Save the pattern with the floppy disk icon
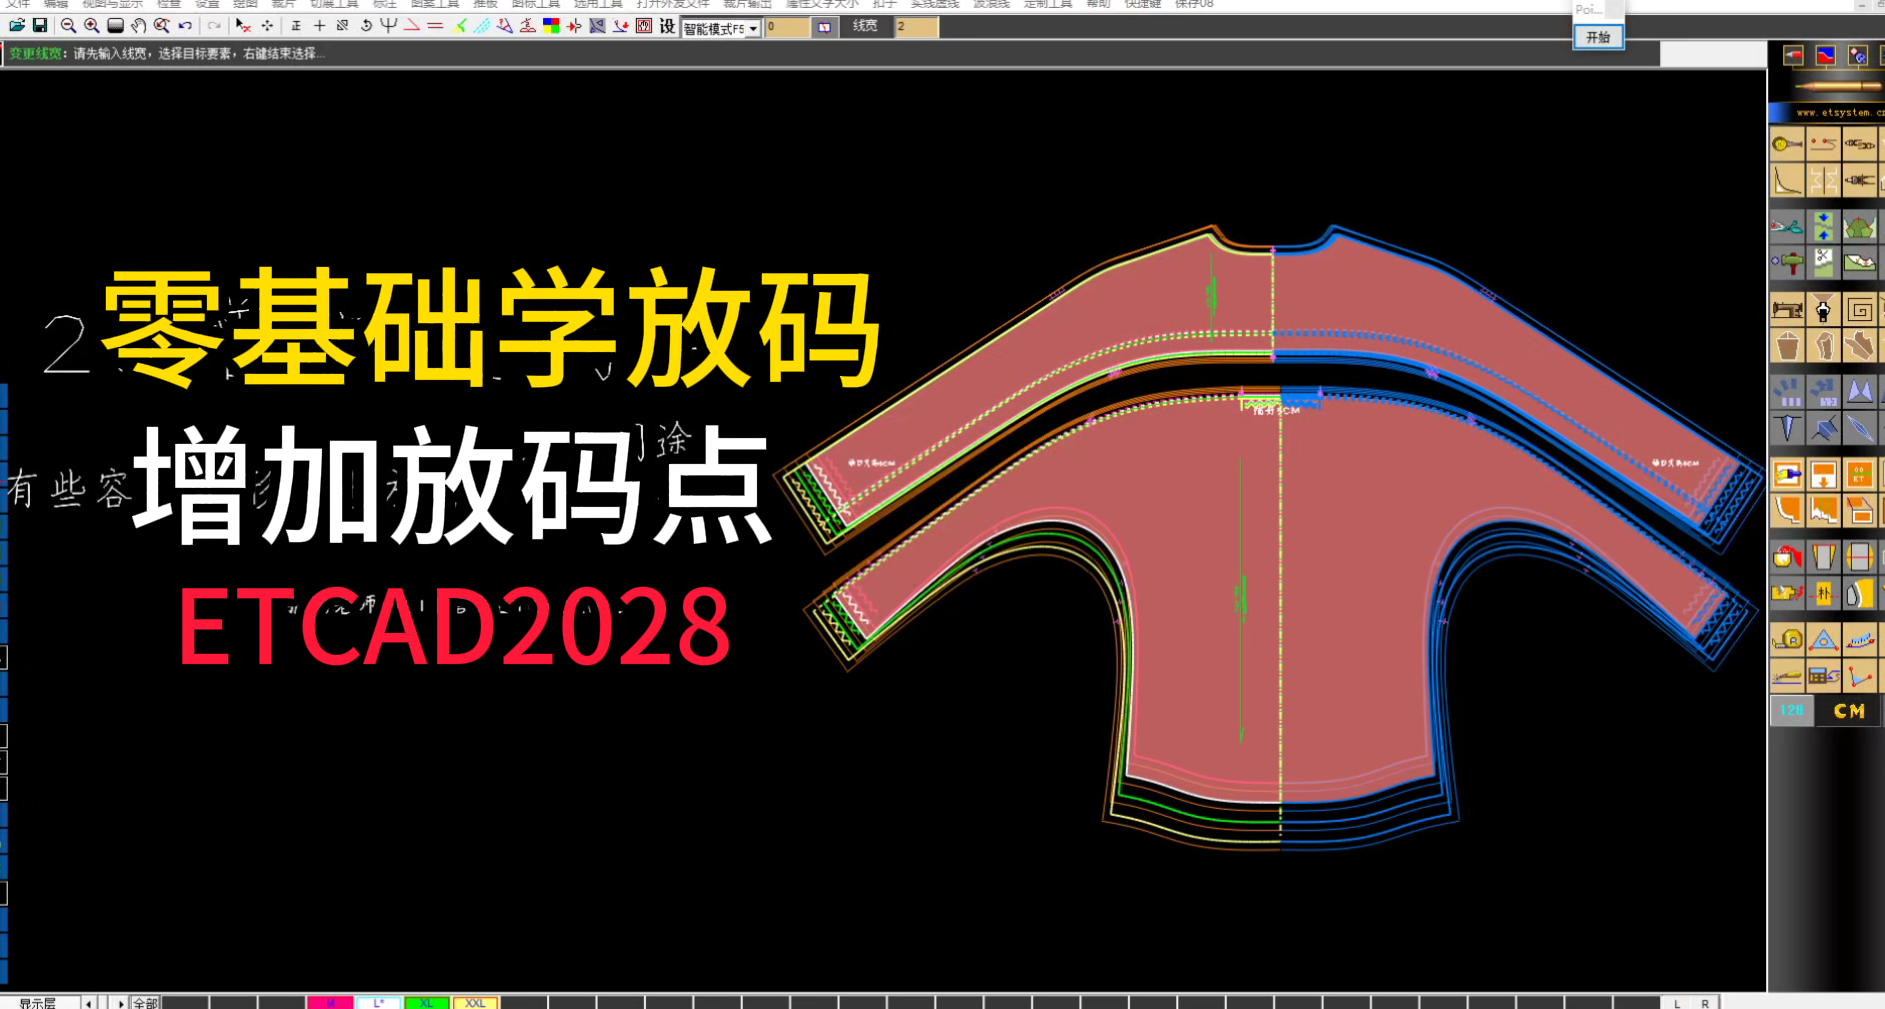Image resolution: width=1885 pixels, height=1009 pixels. coord(40,26)
